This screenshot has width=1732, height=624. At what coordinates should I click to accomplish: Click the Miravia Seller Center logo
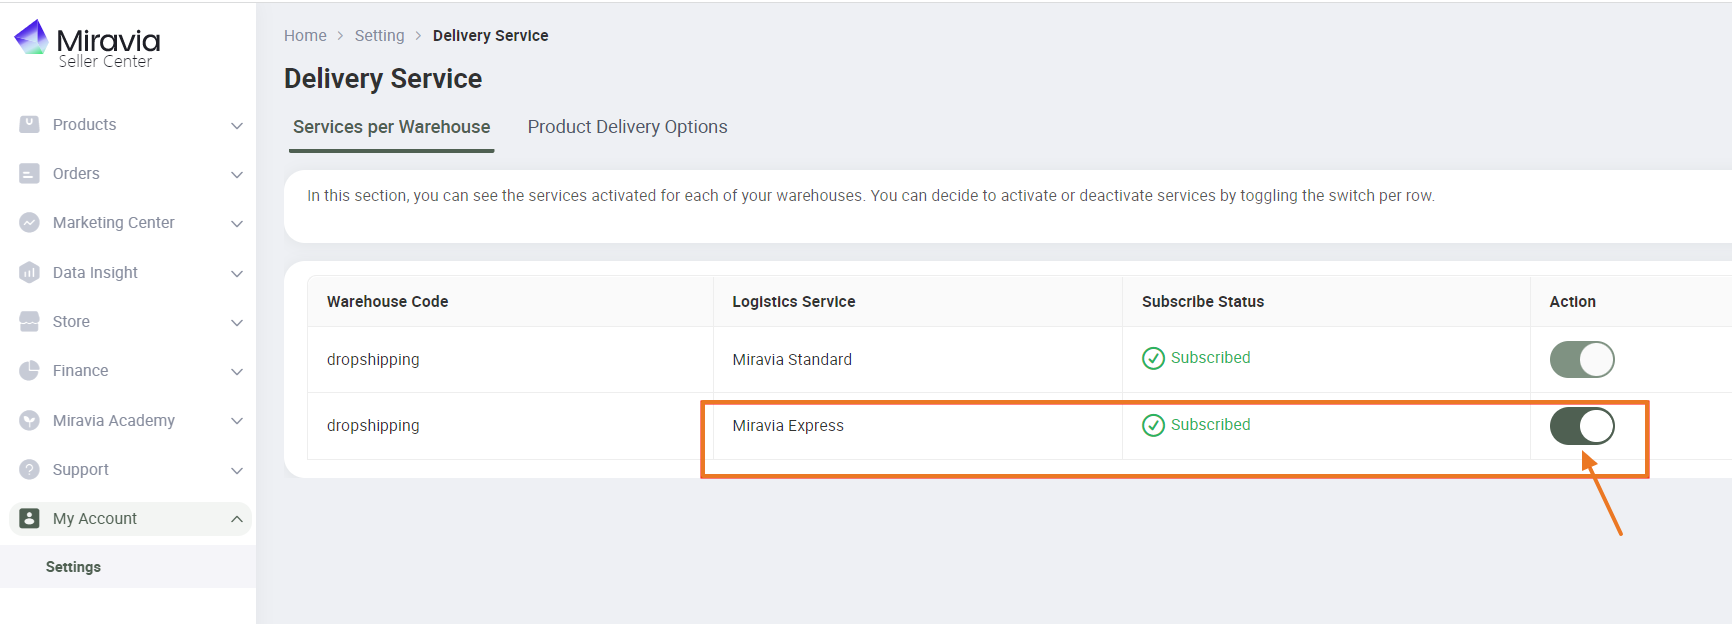pos(85,43)
